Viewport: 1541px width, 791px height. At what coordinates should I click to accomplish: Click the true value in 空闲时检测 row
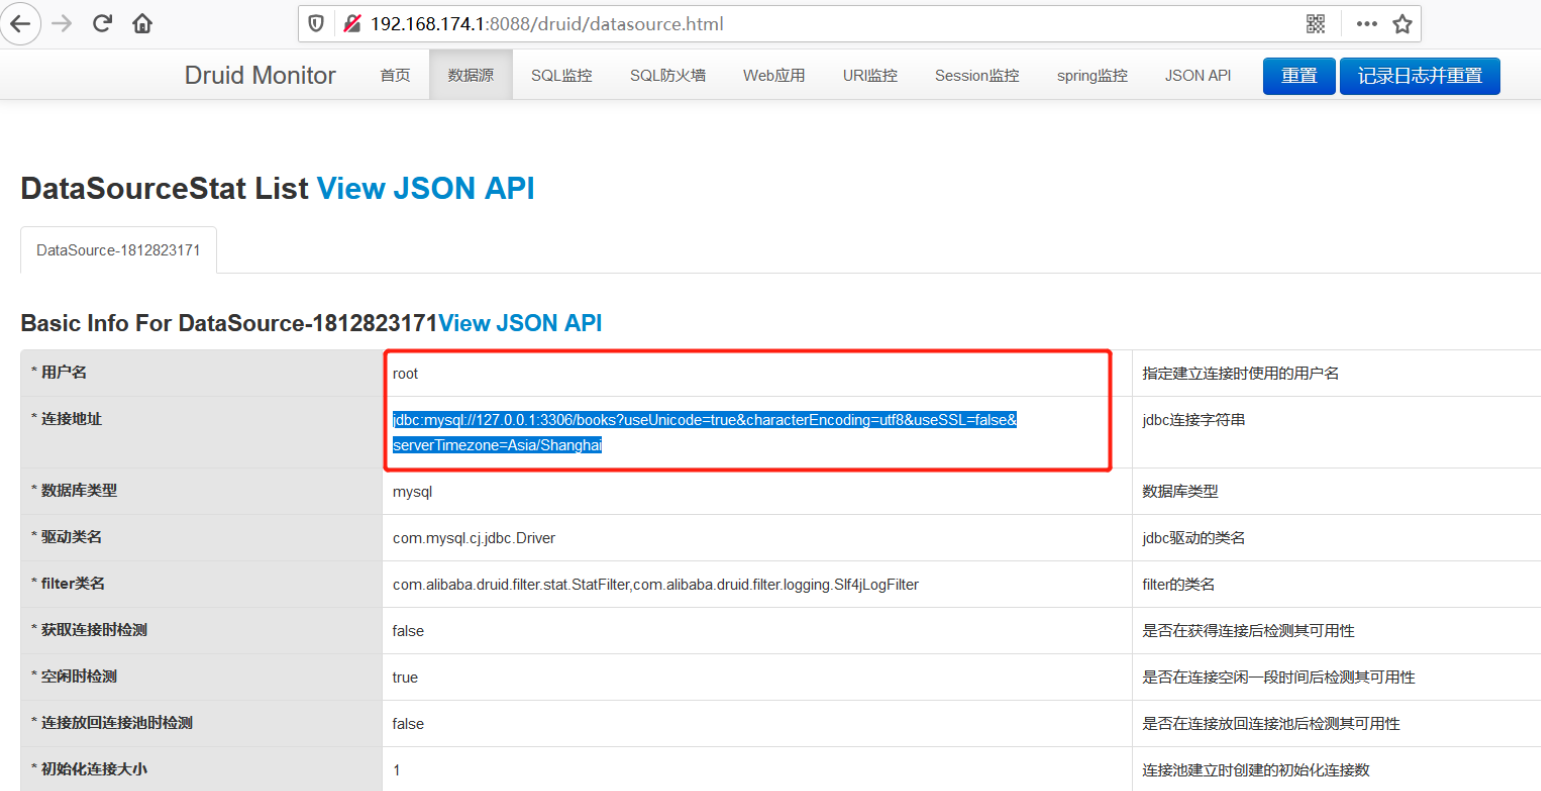(405, 677)
